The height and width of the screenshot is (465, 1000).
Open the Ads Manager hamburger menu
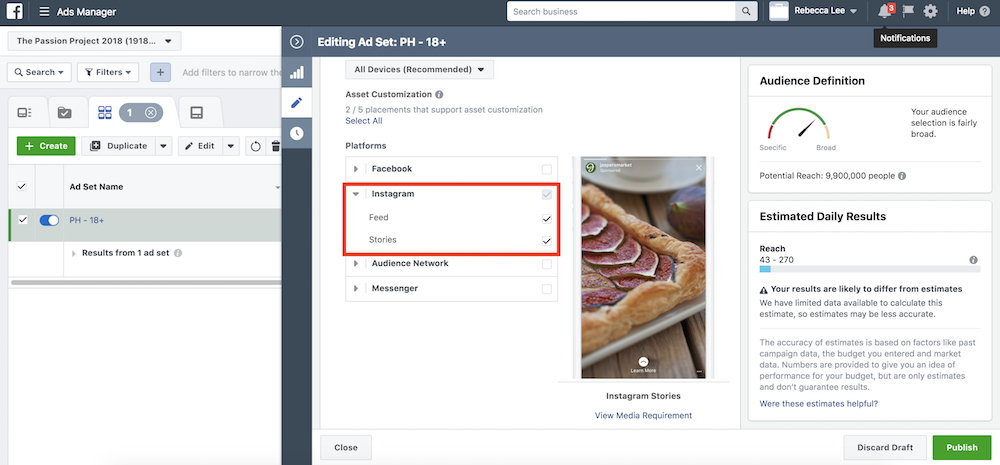click(44, 11)
